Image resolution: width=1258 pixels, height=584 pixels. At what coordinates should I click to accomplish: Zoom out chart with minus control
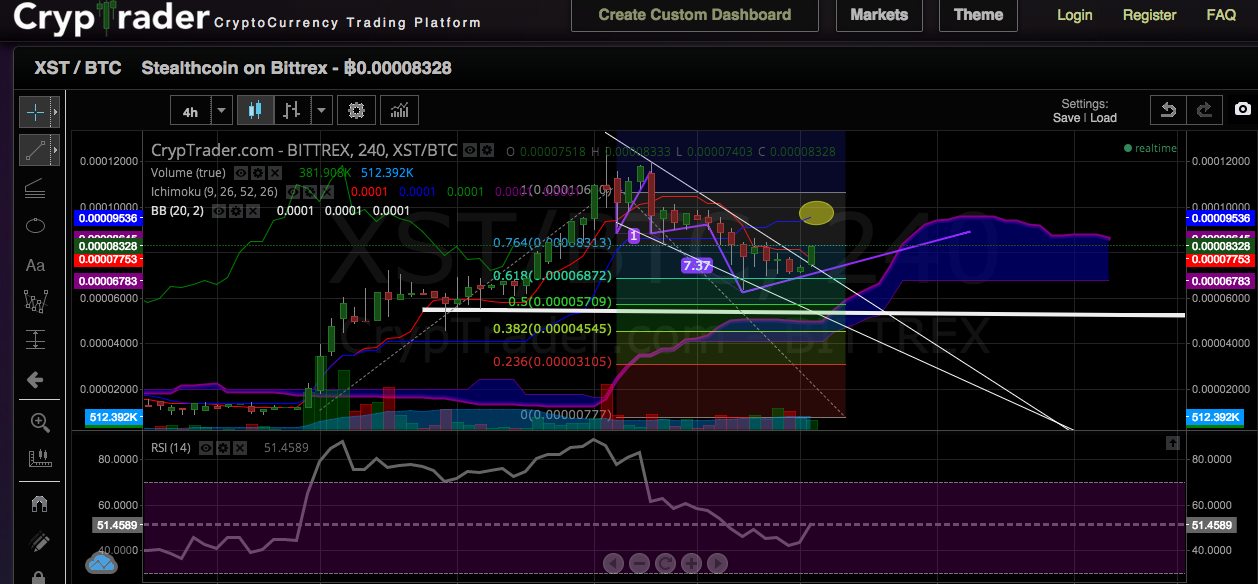coord(640,563)
